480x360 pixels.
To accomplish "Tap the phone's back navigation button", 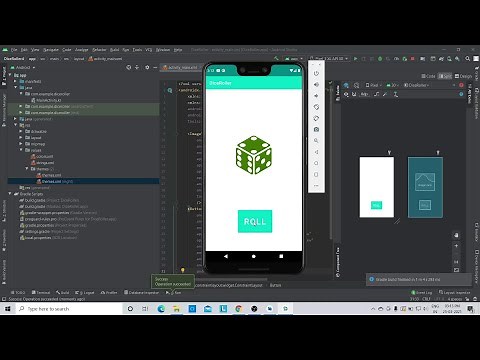I will click(226, 256).
